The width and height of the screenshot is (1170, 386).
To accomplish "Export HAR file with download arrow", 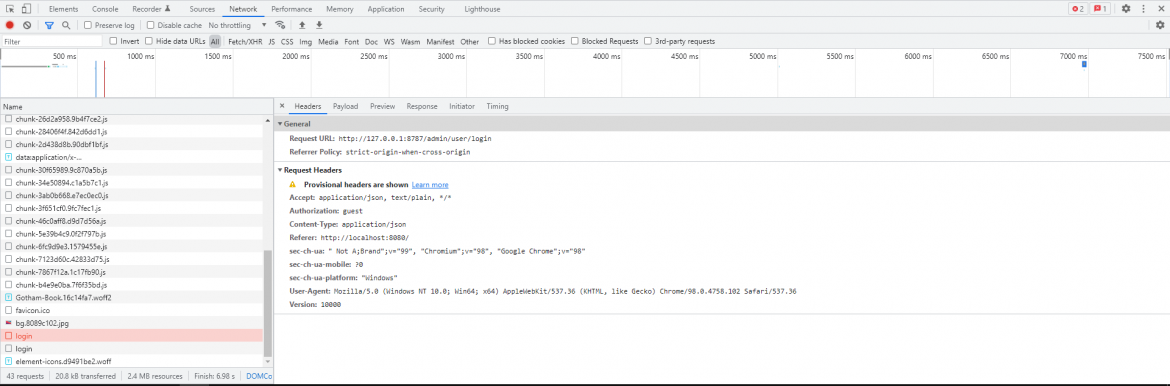I will click(x=319, y=25).
